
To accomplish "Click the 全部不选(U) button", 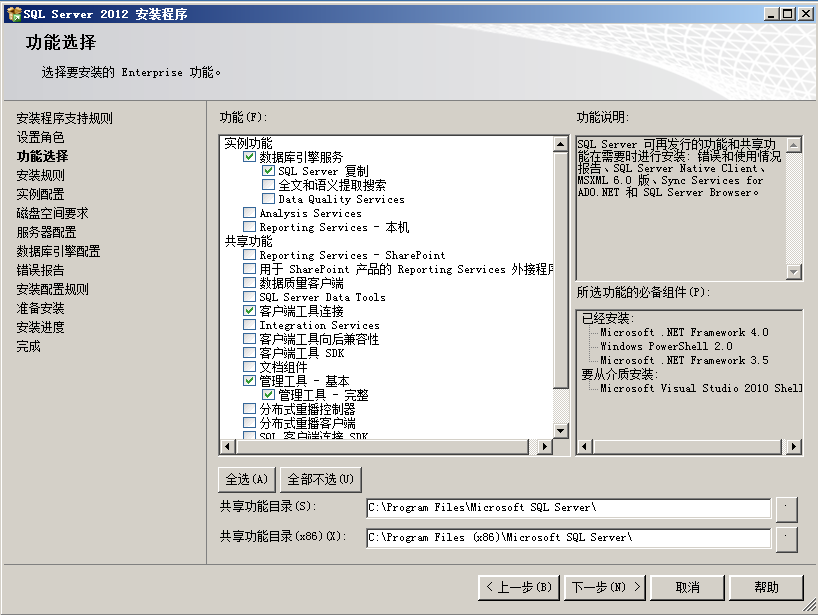I will point(320,479).
